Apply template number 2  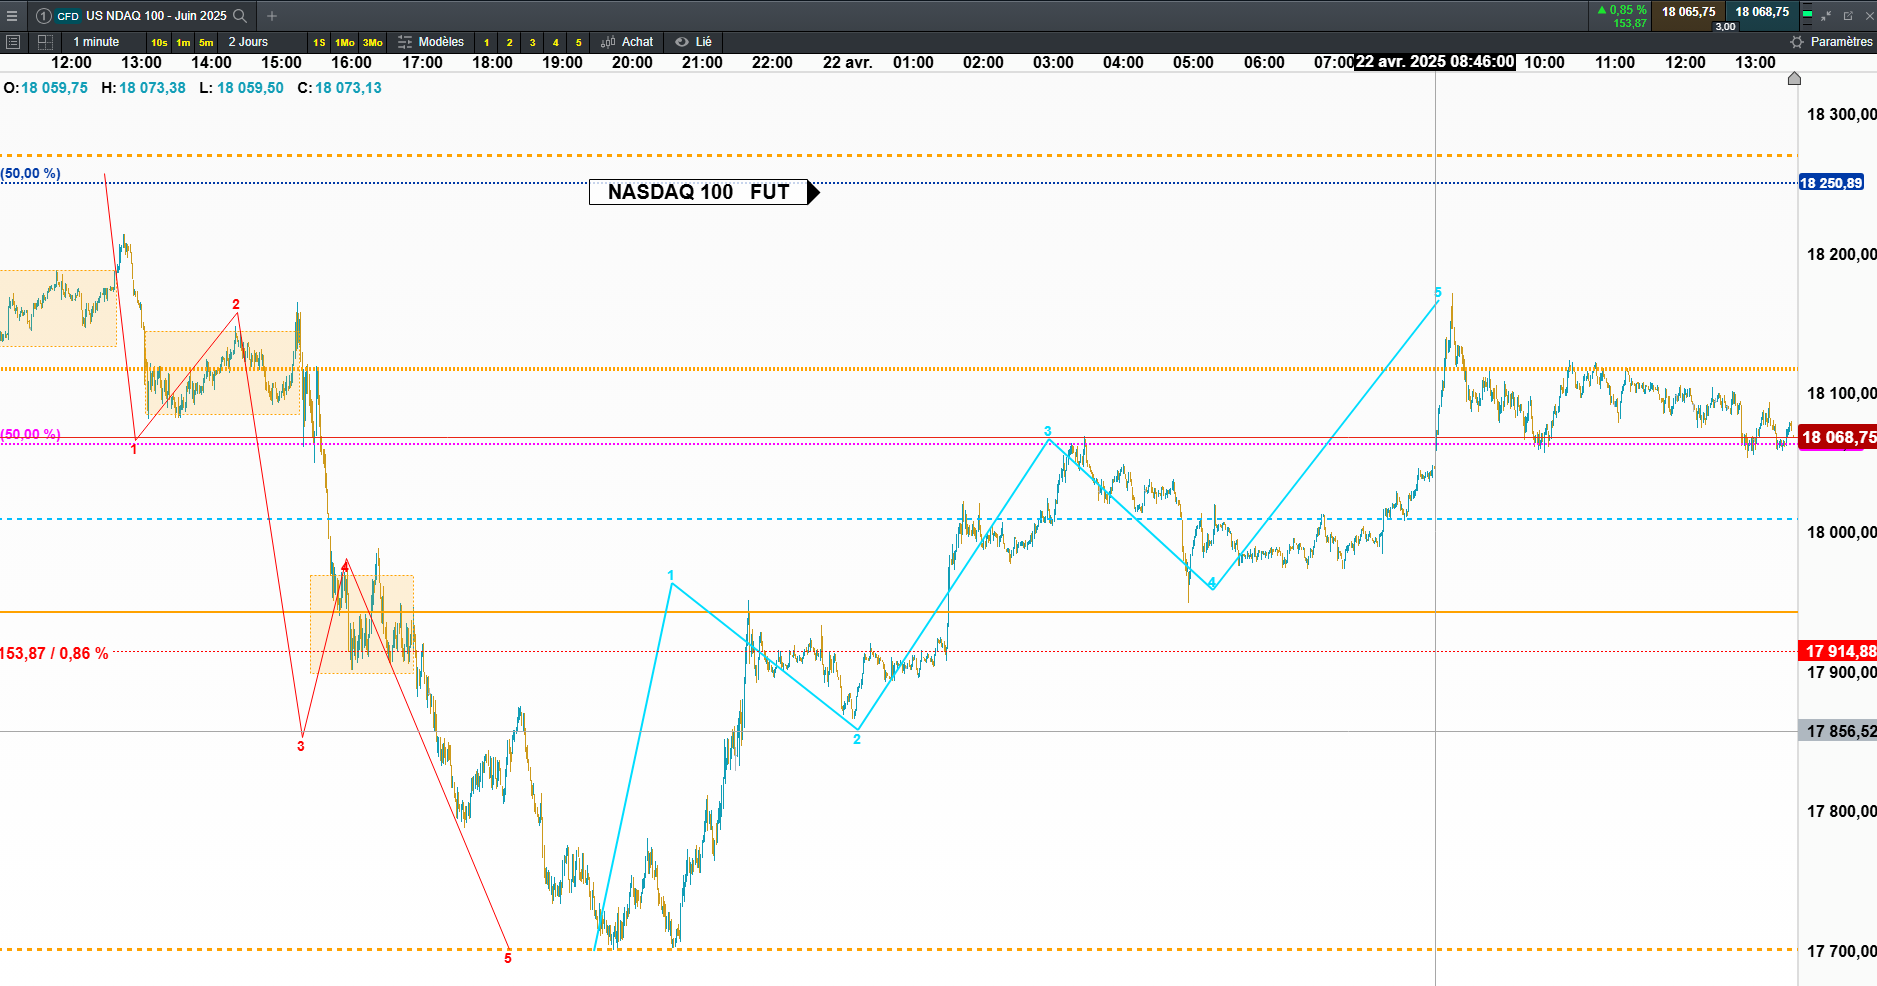510,42
